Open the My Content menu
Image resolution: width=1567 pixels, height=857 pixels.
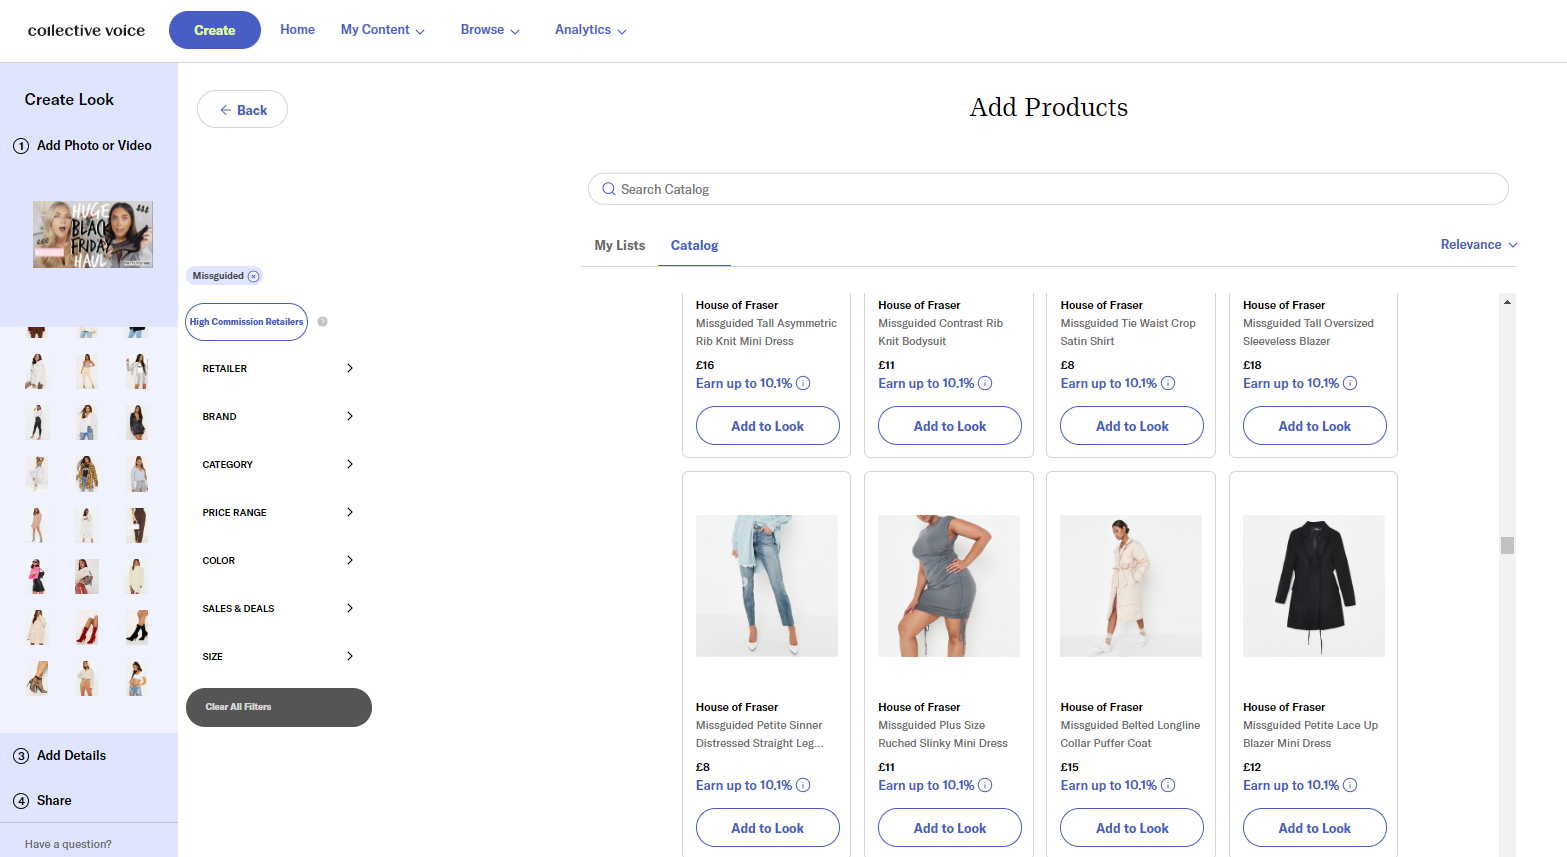pos(383,30)
